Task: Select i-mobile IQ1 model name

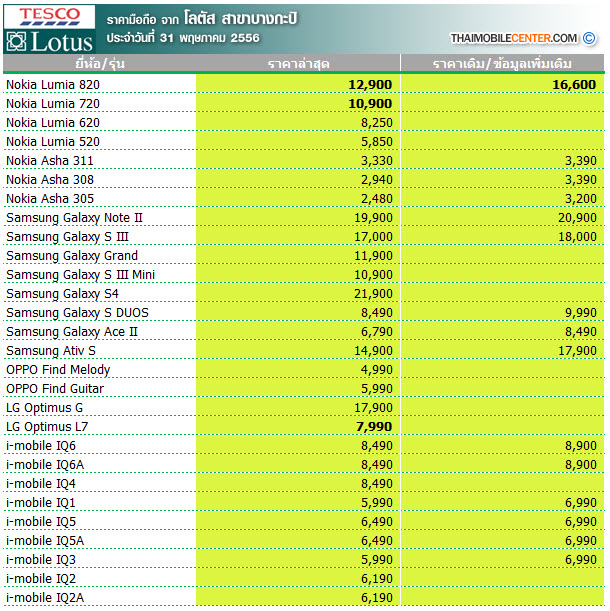Action: point(41,503)
